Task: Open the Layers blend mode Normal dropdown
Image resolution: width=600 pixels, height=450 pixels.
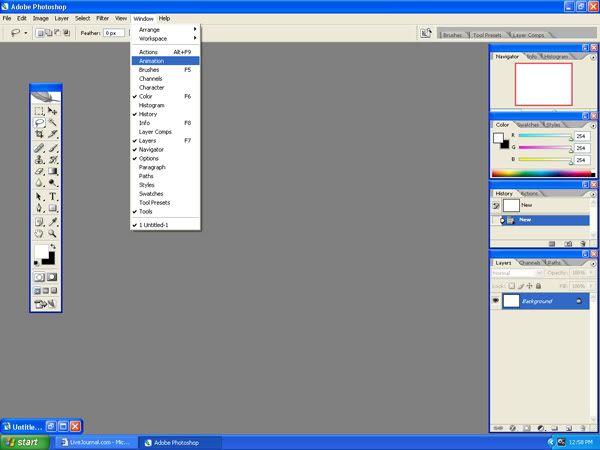Action: pyautogui.click(x=517, y=273)
